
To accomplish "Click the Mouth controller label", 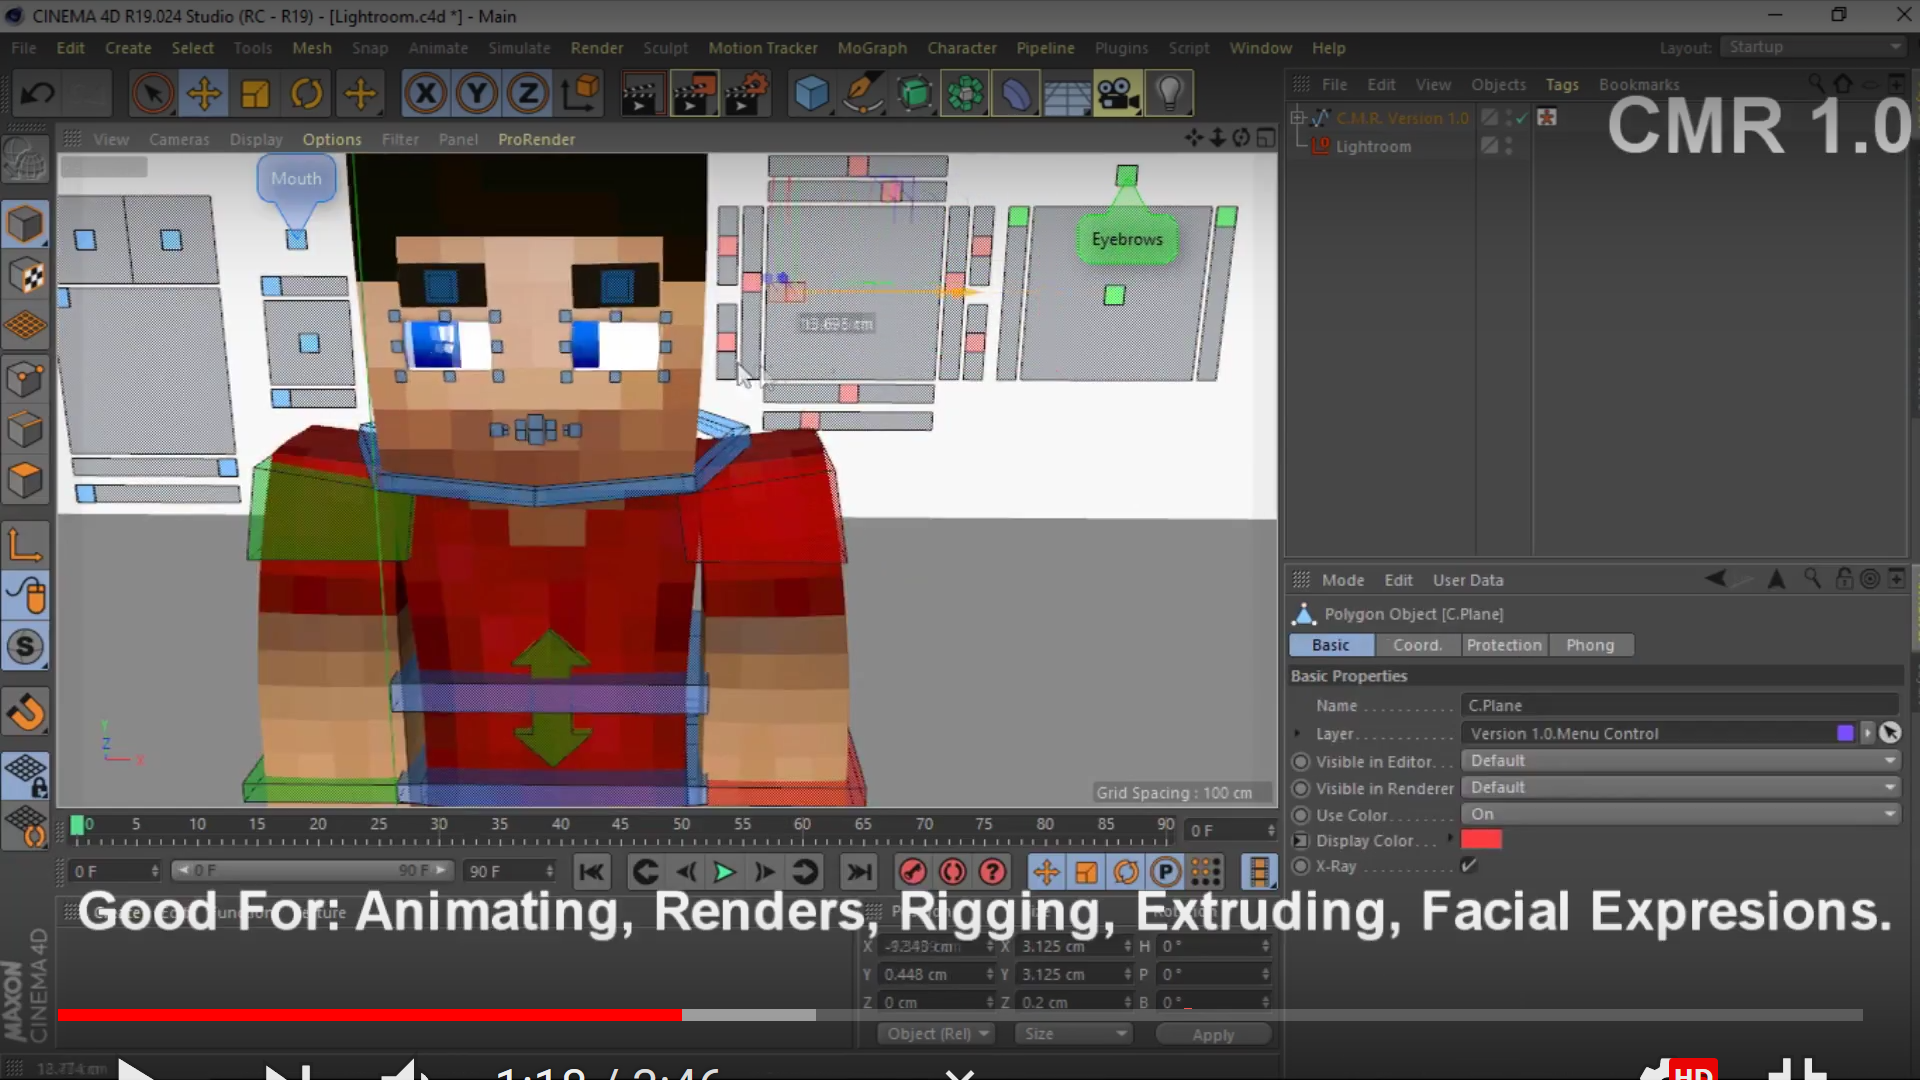I will pyautogui.click(x=296, y=179).
